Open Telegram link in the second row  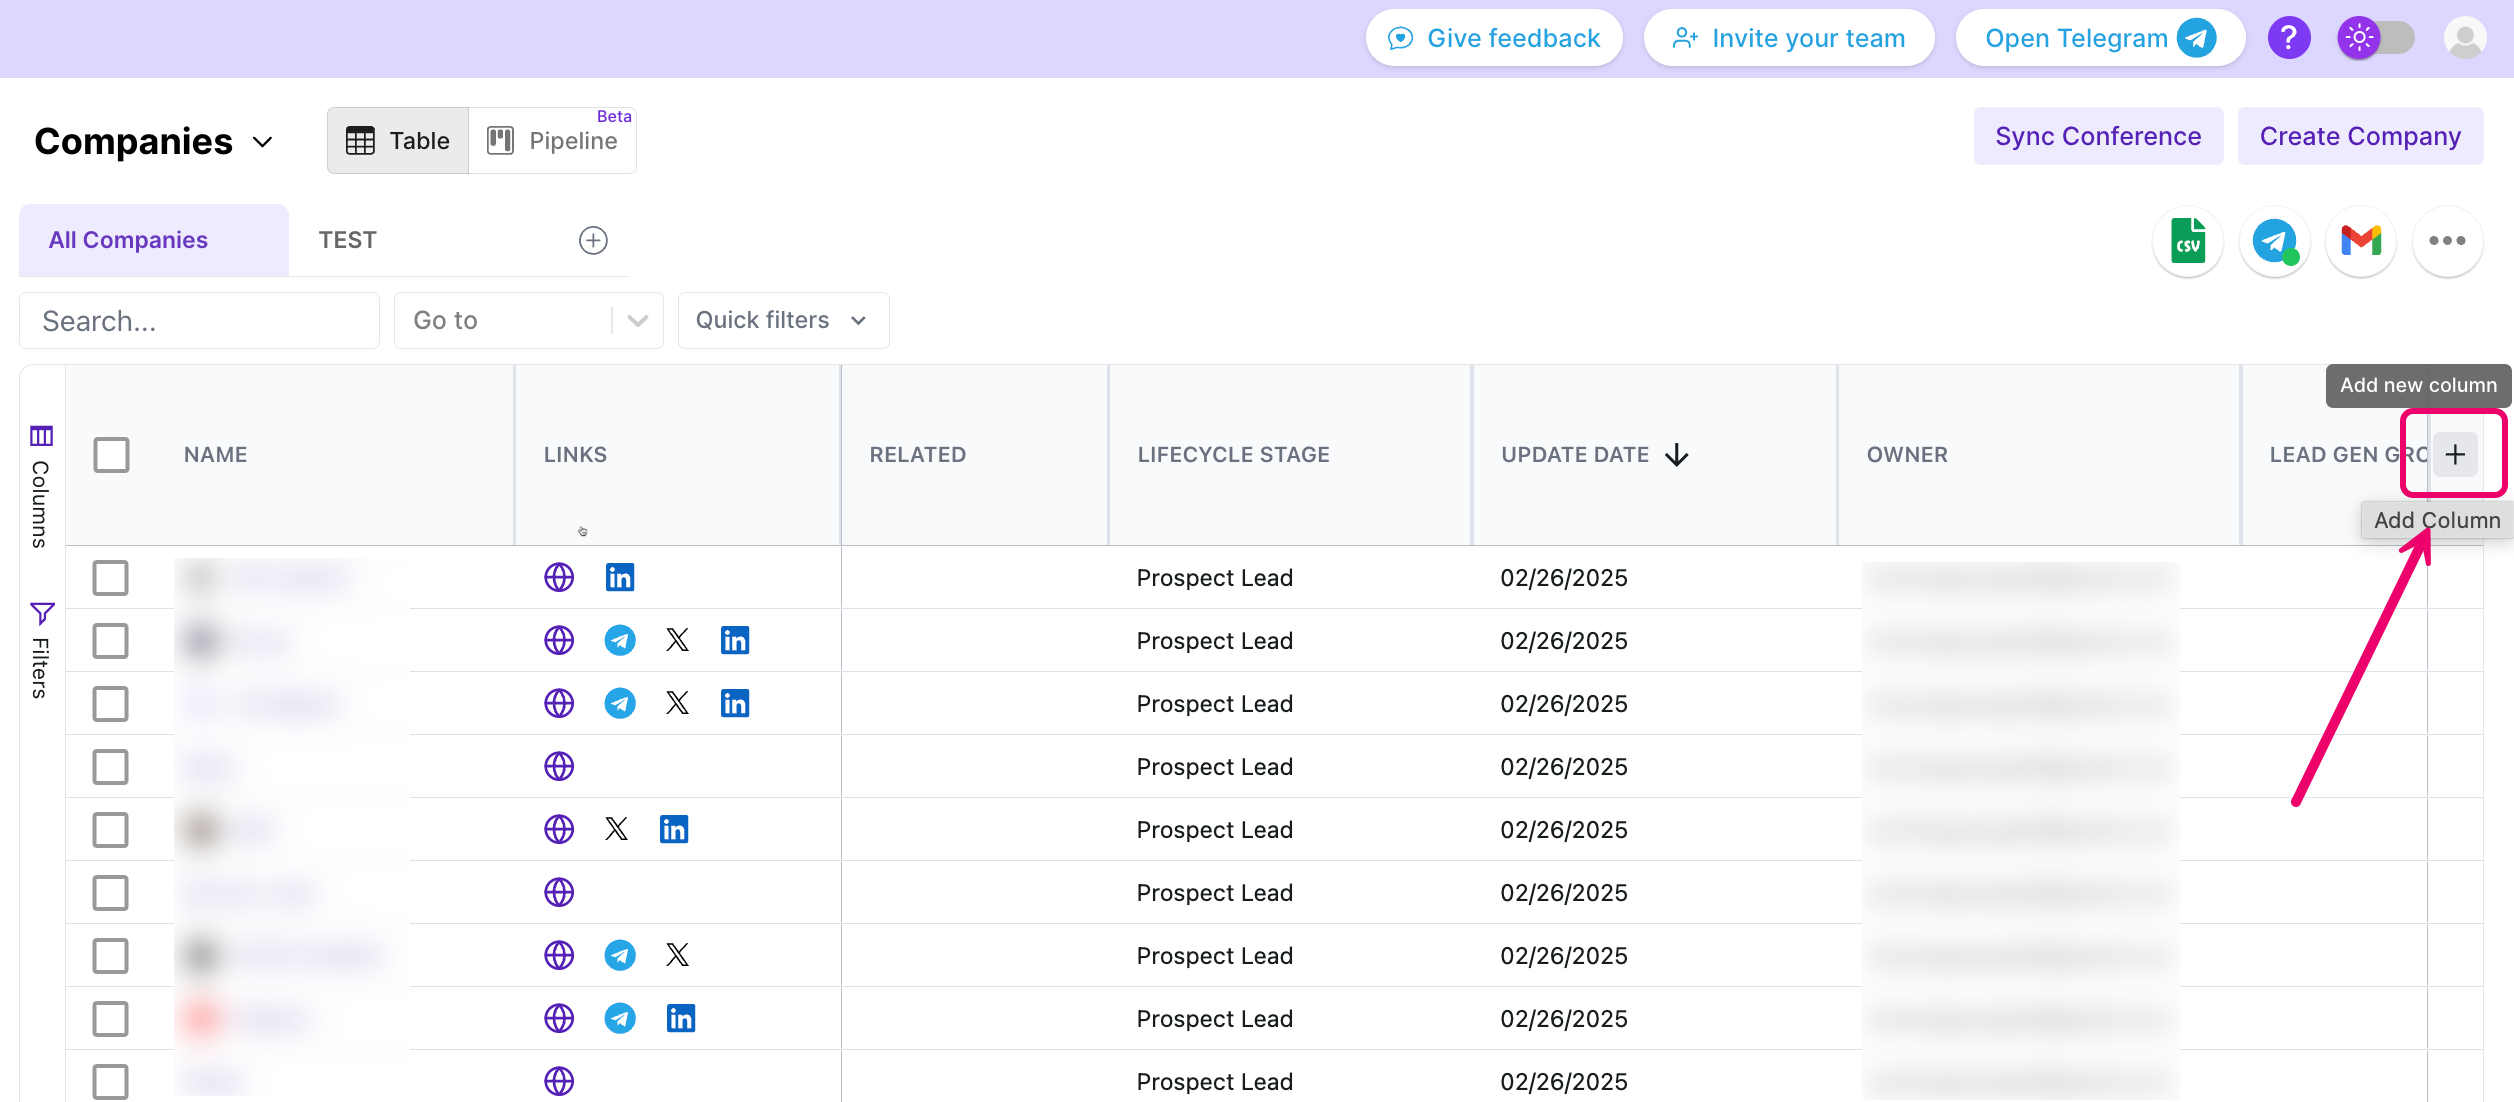pos(620,640)
